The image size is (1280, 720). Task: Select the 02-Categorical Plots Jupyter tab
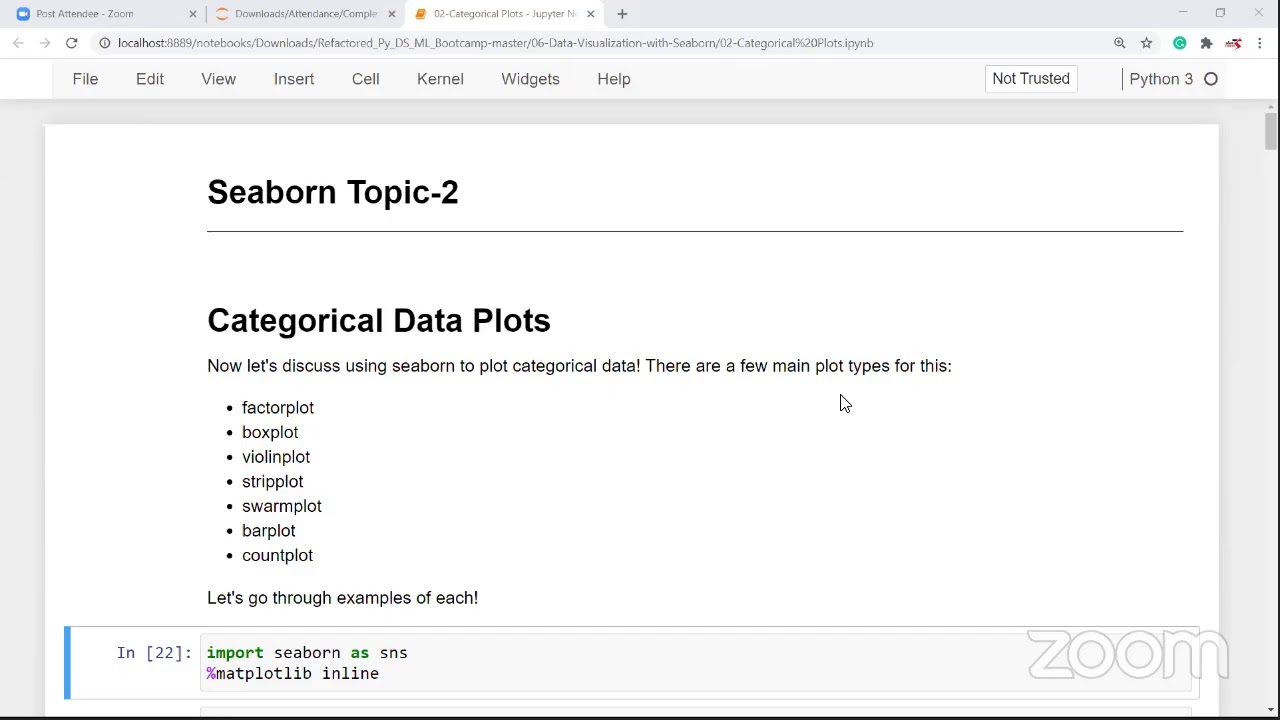(505, 14)
